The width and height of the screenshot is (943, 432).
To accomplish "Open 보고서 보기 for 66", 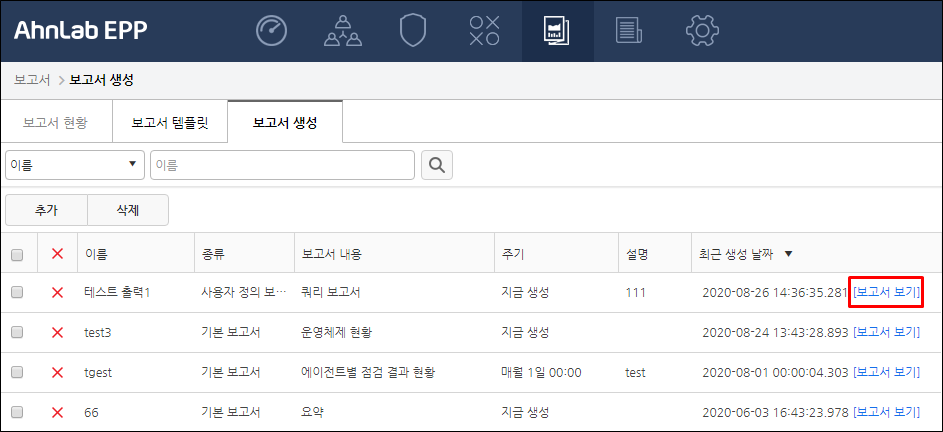I will [886, 412].
